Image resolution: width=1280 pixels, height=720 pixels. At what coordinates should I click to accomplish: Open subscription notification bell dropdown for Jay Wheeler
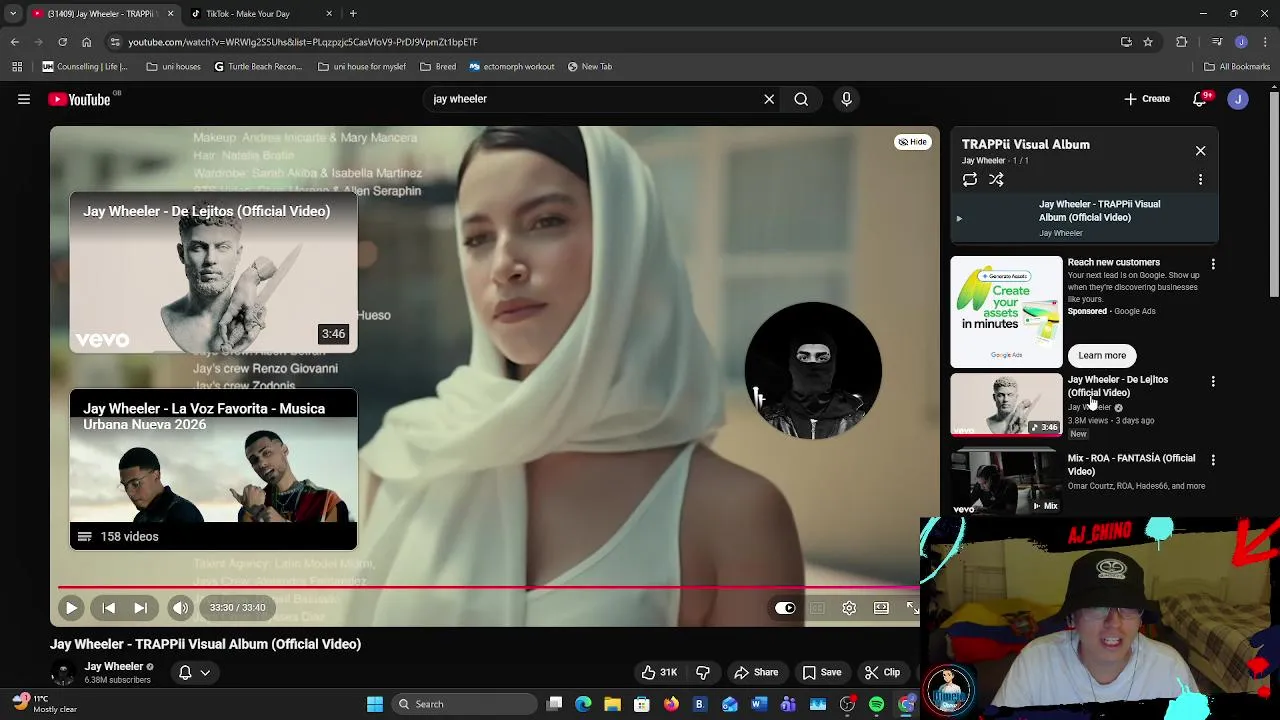click(194, 672)
